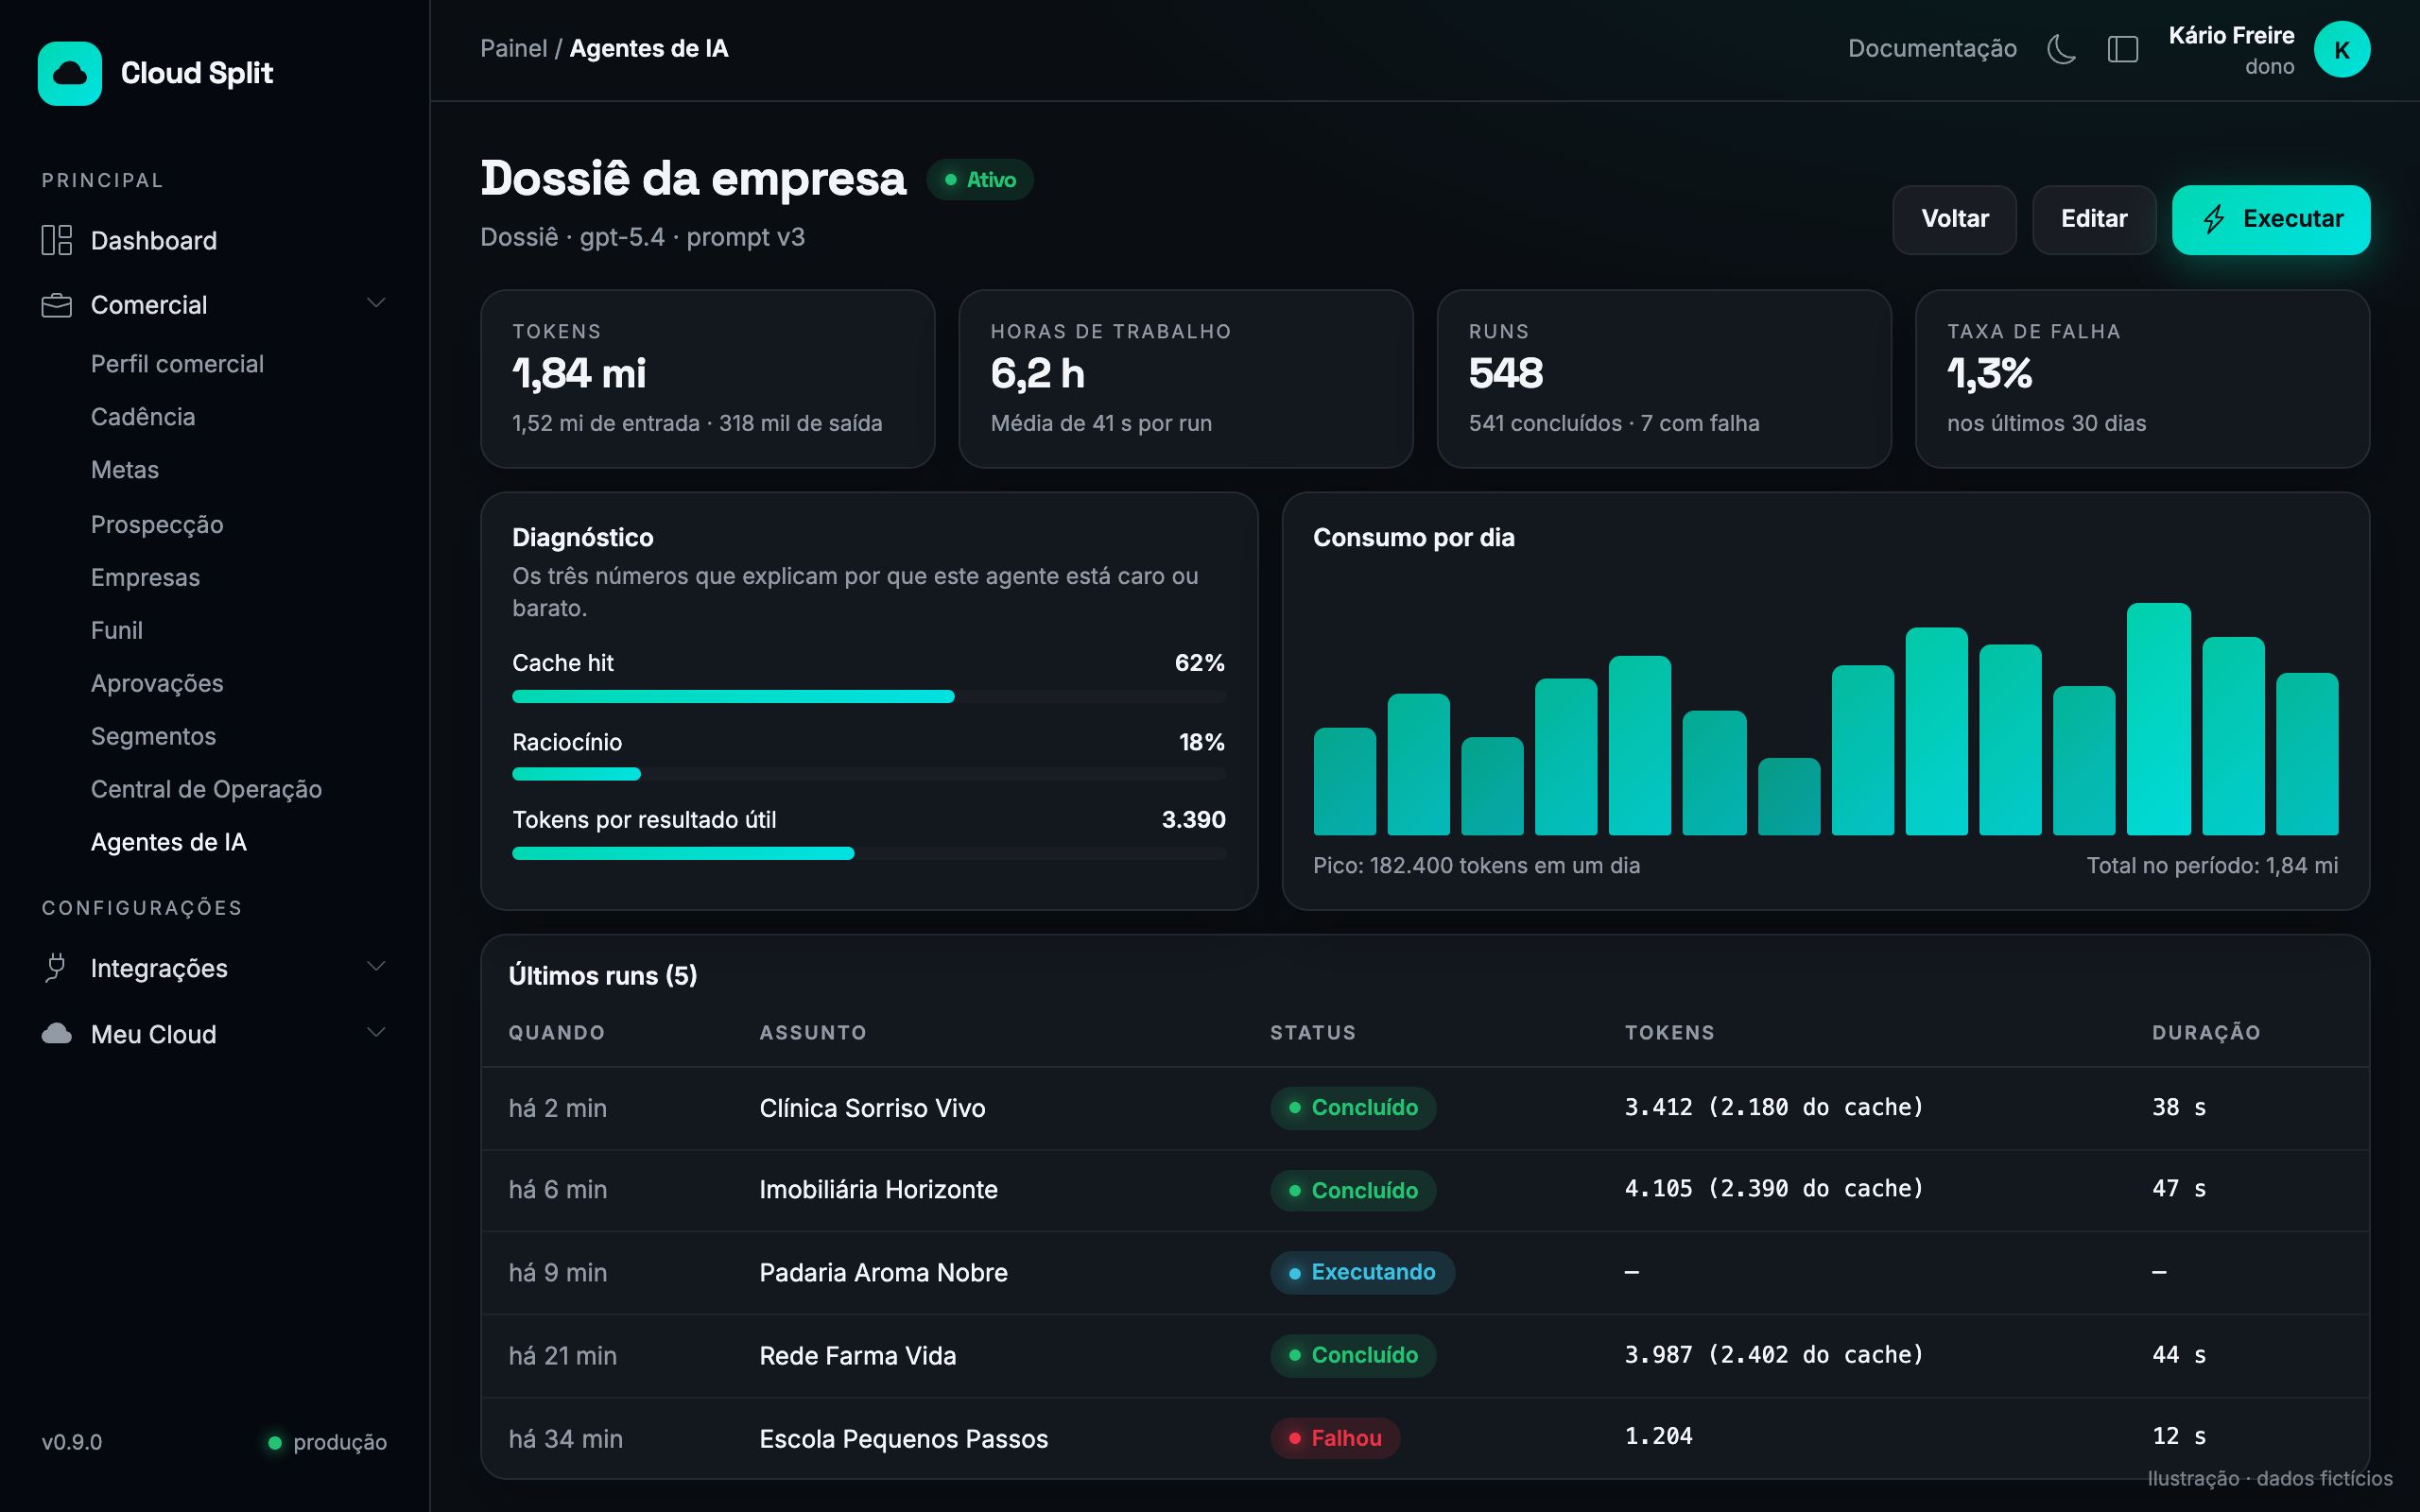Click the produção environment indicator

327,1442
